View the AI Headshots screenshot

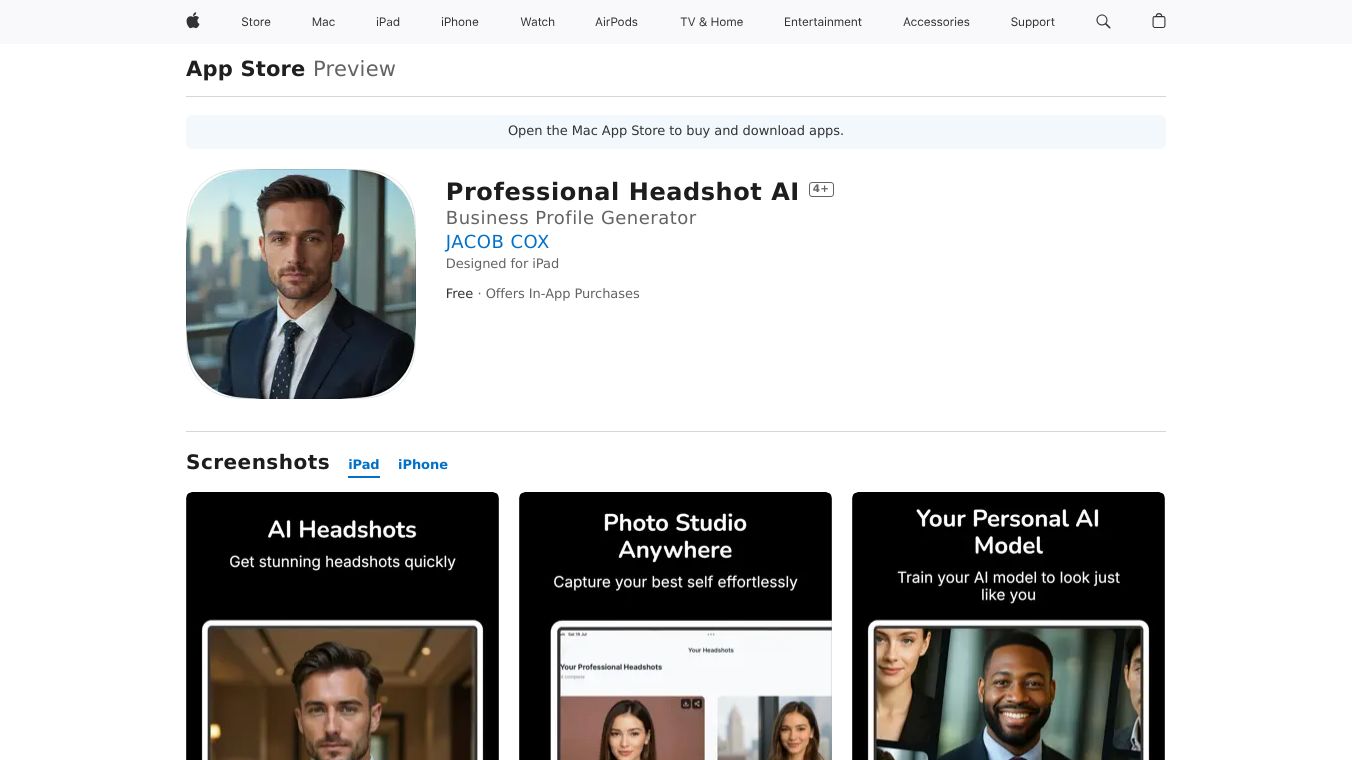(342, 626)
